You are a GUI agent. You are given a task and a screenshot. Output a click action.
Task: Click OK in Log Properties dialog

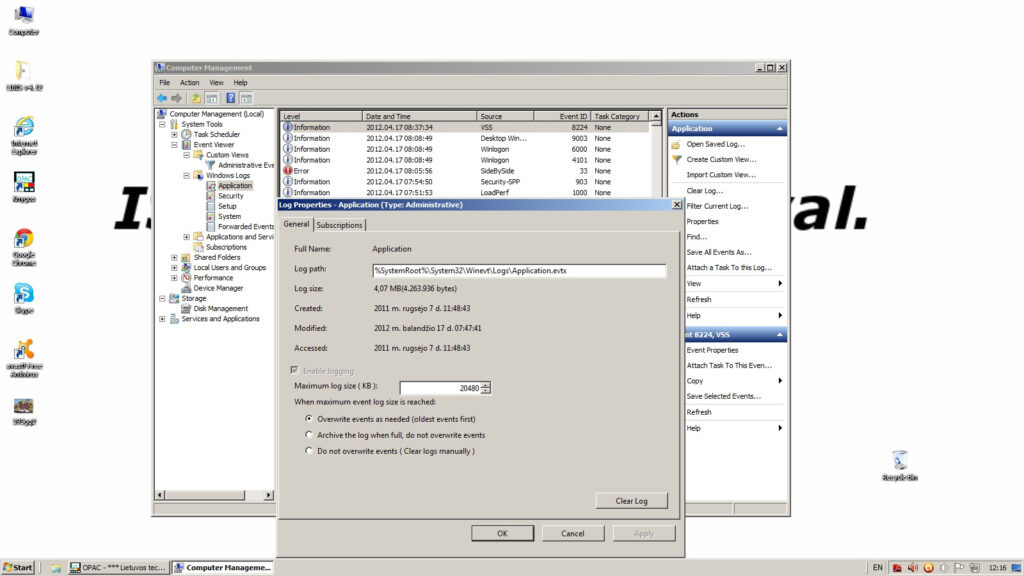[x=502, y=534]
